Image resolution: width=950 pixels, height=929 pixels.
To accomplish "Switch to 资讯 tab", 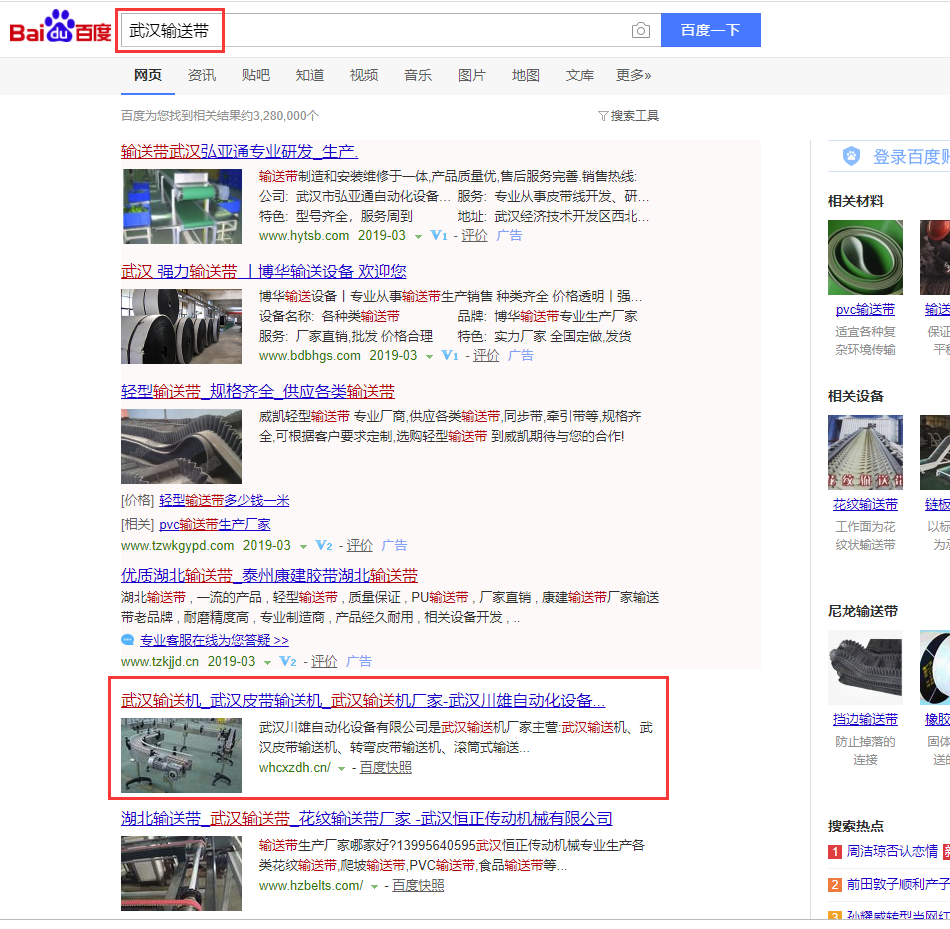I will 202,75.
